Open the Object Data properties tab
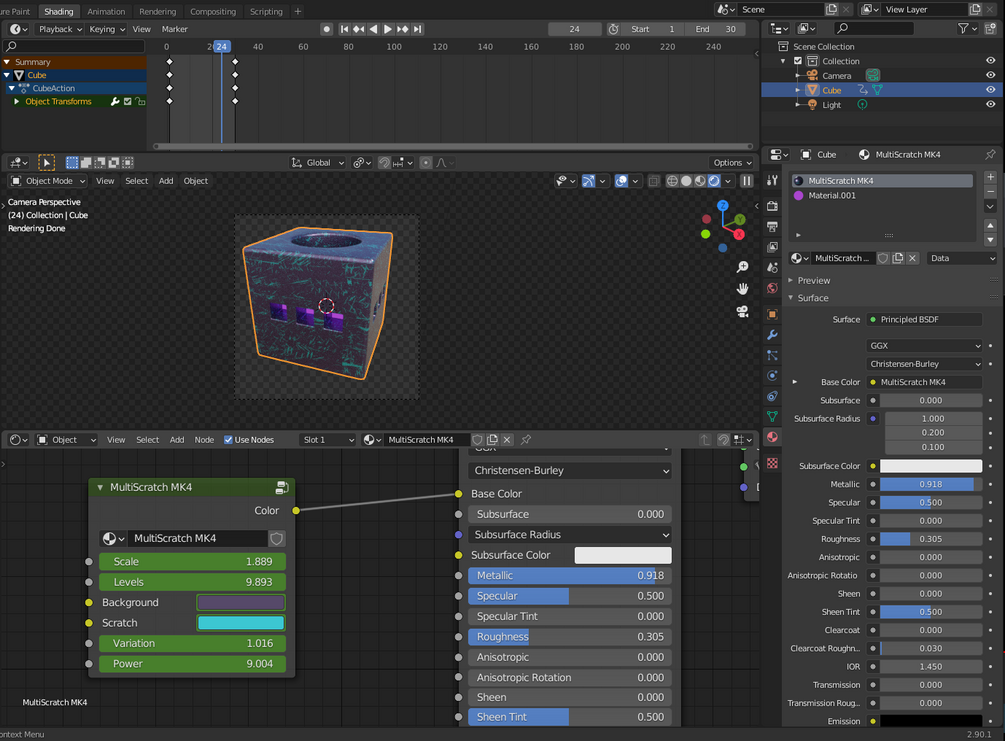This screenshot has width=1005, height=741. pyautogui.click(x=772, y=417)
